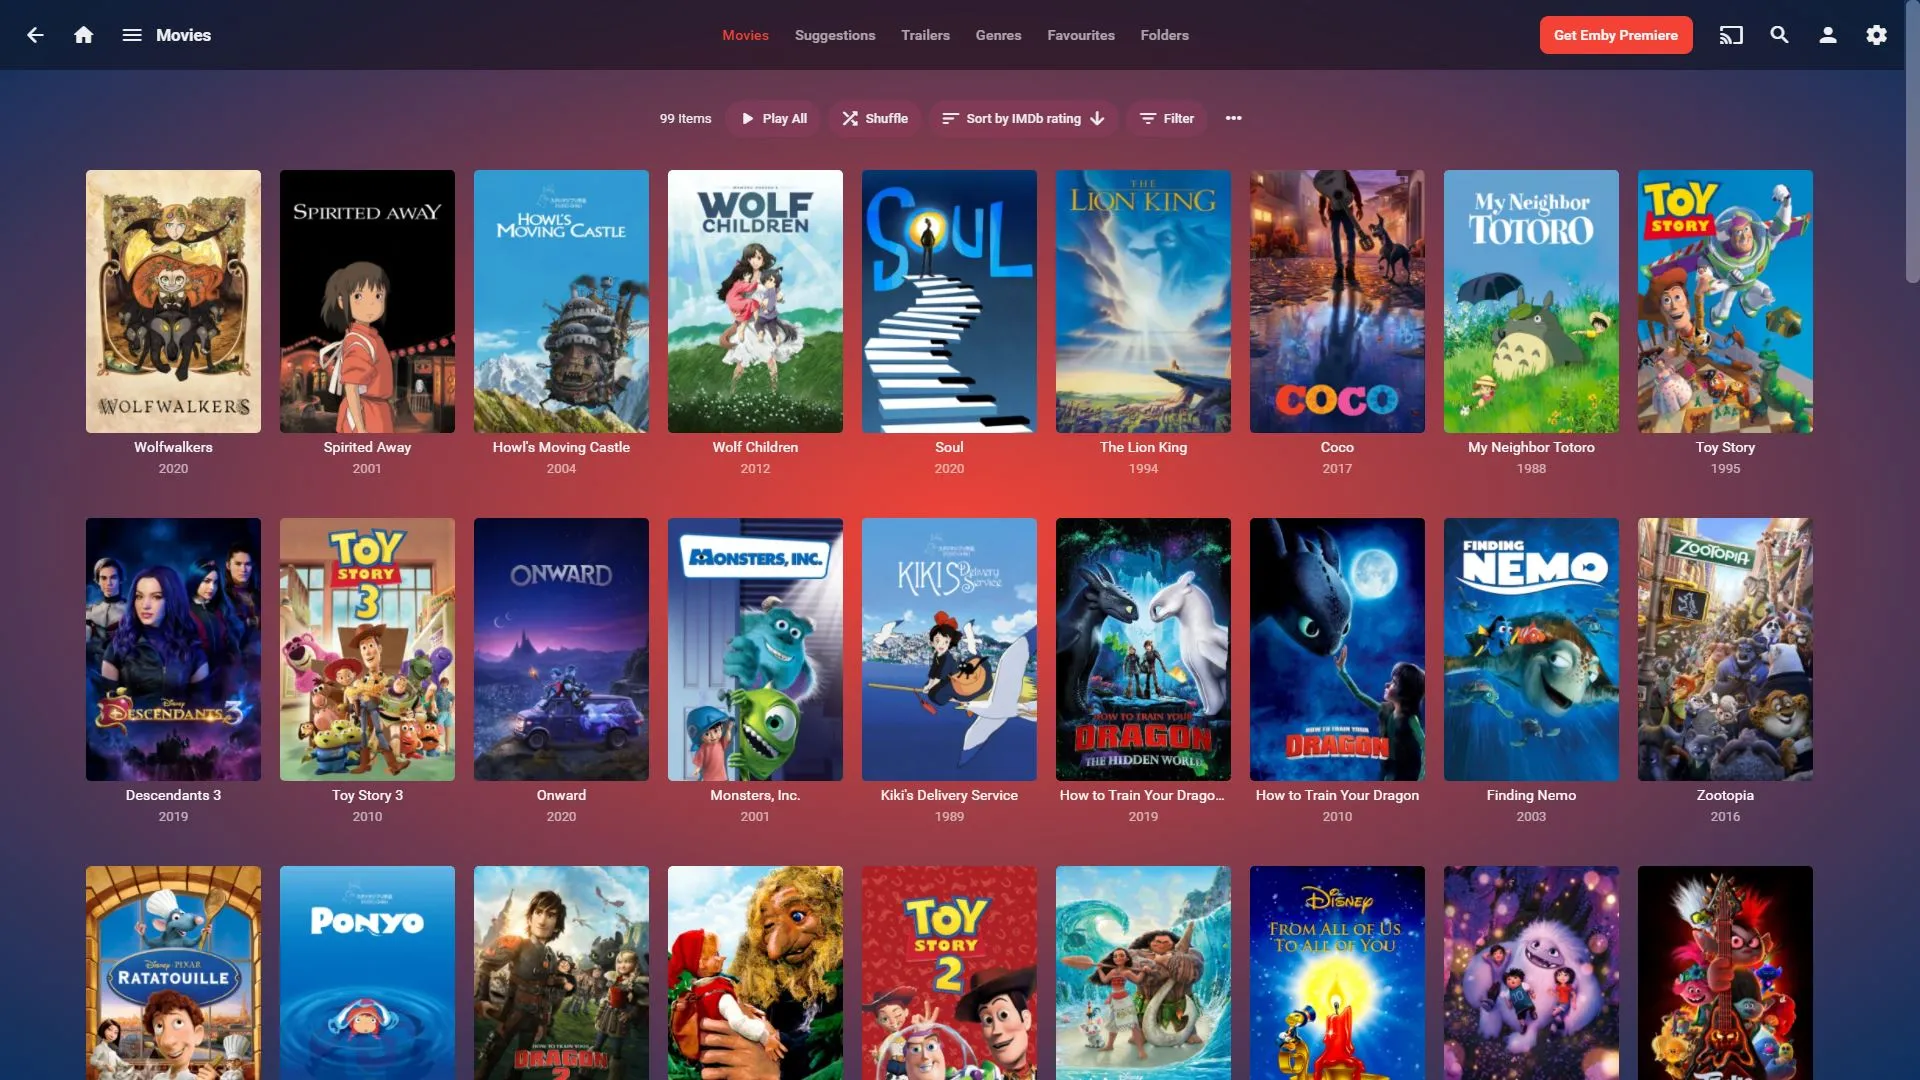Viewport: 1920px width, 1080px height.
Task: Open the Sort by IMDb rating dropdown
Action: pos(1024,118)
